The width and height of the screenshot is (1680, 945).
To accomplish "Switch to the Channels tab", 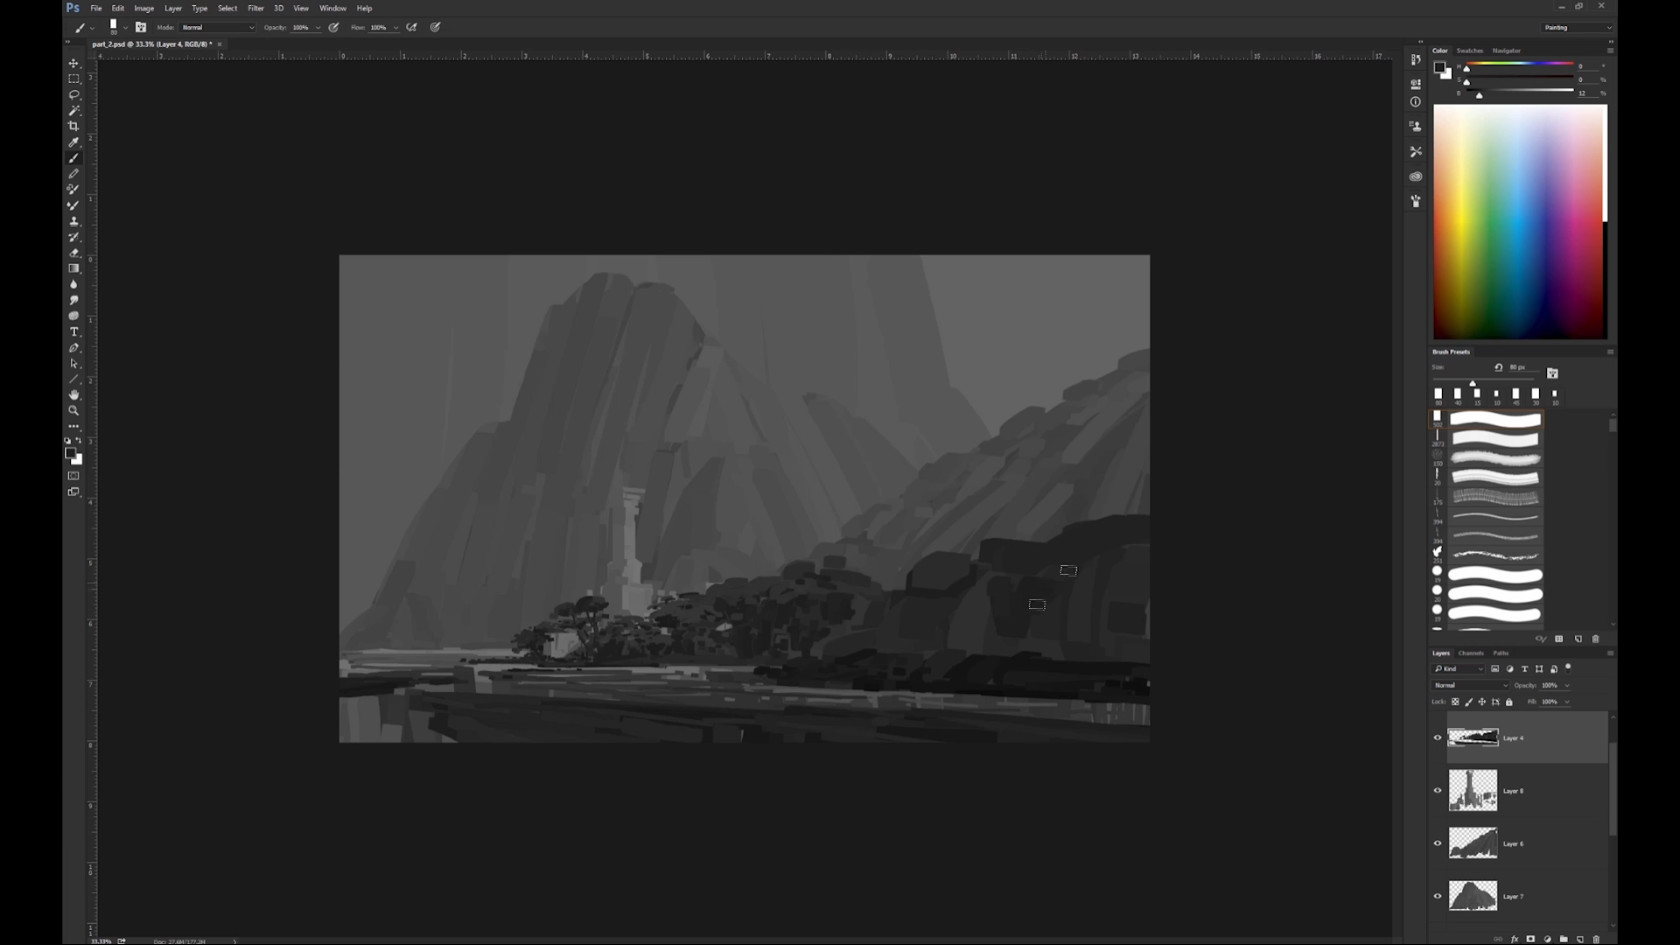I will point(1470,653).
